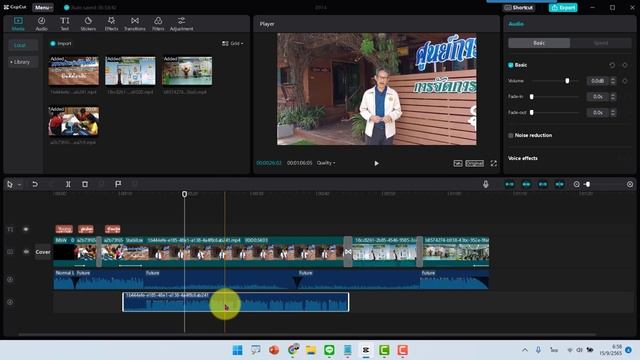Open the selection tool mode arrow
The width and height of the screenshot is (640, 360).
tap(19, 184)
